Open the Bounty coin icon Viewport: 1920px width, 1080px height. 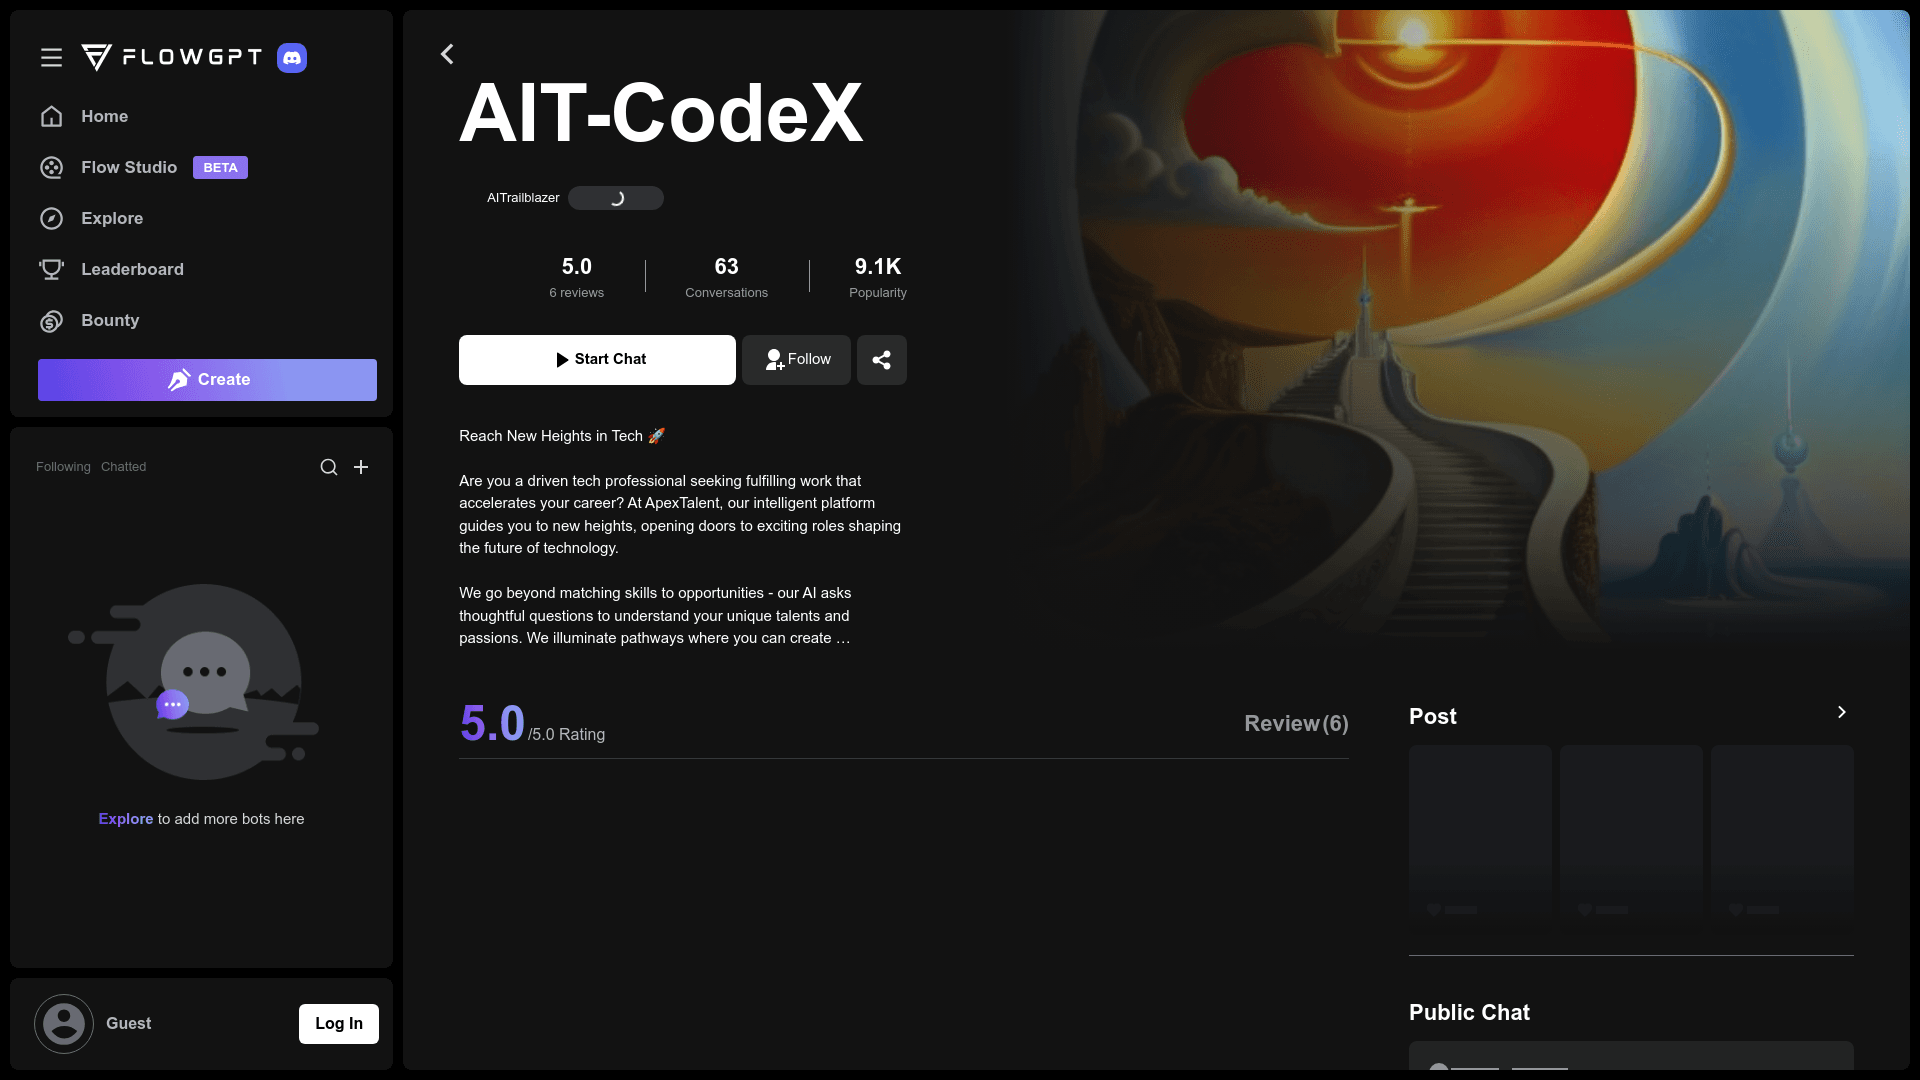tap(51, 321)
